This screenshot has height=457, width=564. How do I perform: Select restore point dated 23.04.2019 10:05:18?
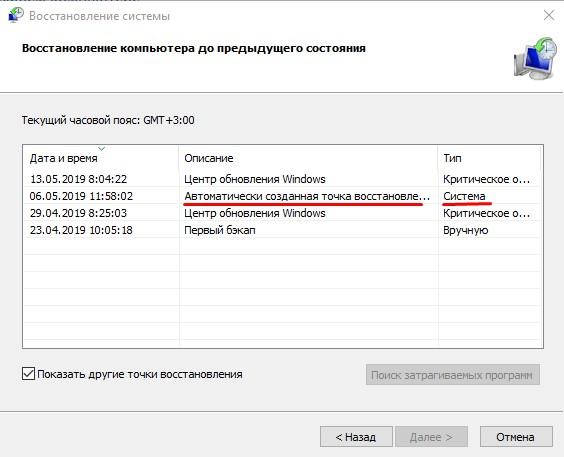point(283,230)
